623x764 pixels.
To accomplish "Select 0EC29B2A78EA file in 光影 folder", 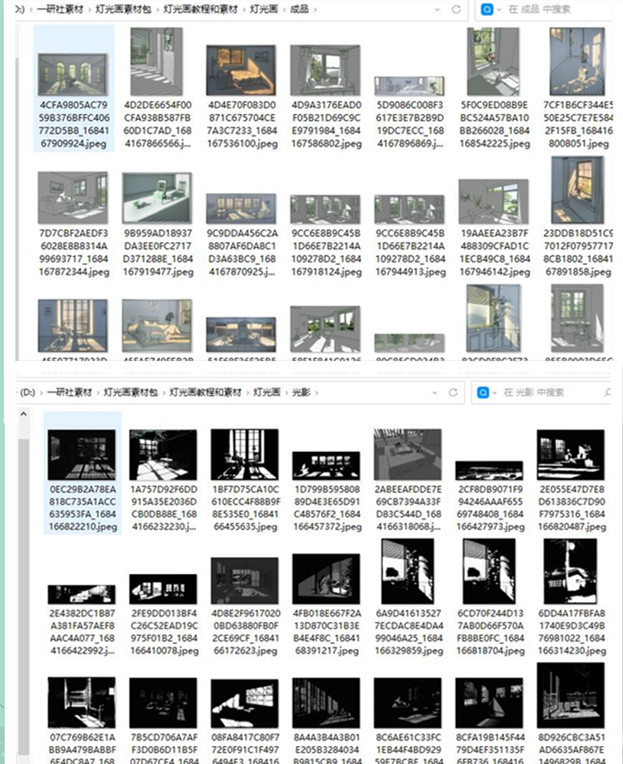I will click(82, 453).
